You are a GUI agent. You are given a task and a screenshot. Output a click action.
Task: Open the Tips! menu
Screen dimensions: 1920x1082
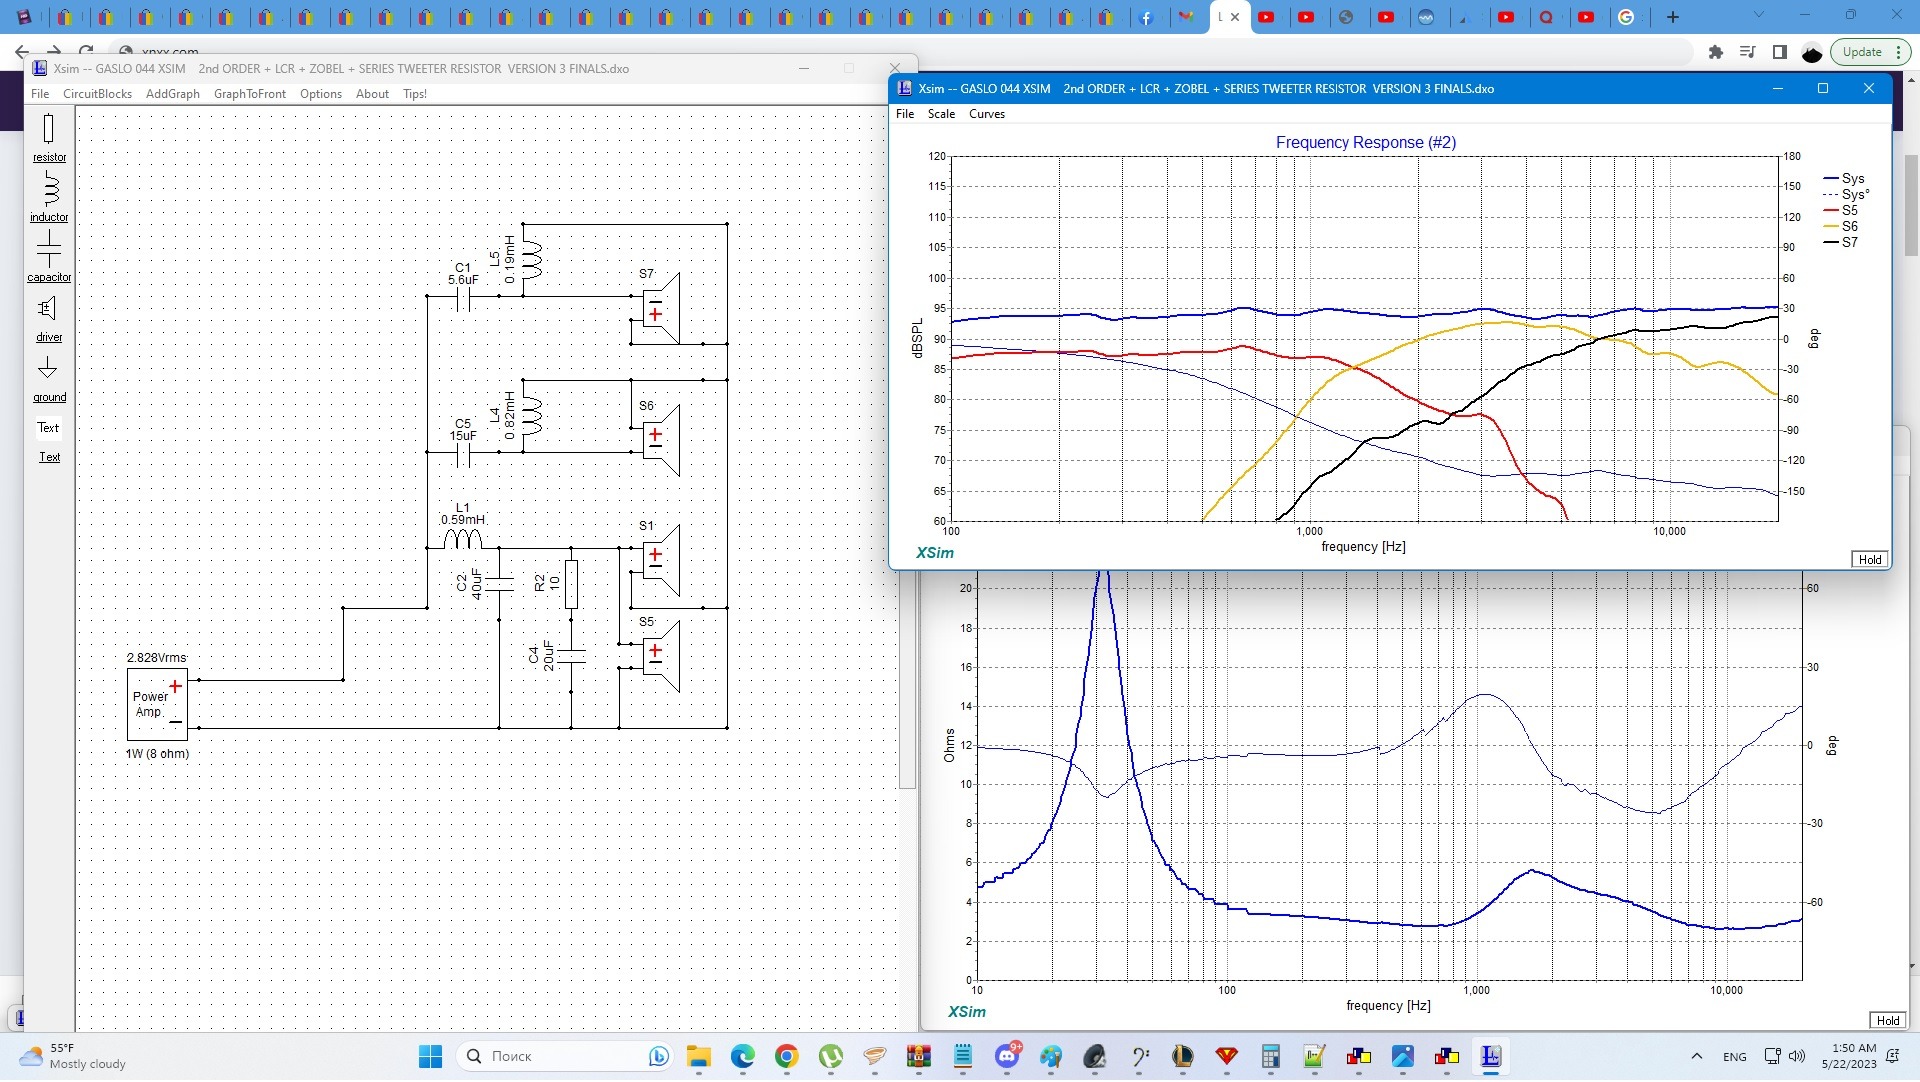[x=415, y=94]
